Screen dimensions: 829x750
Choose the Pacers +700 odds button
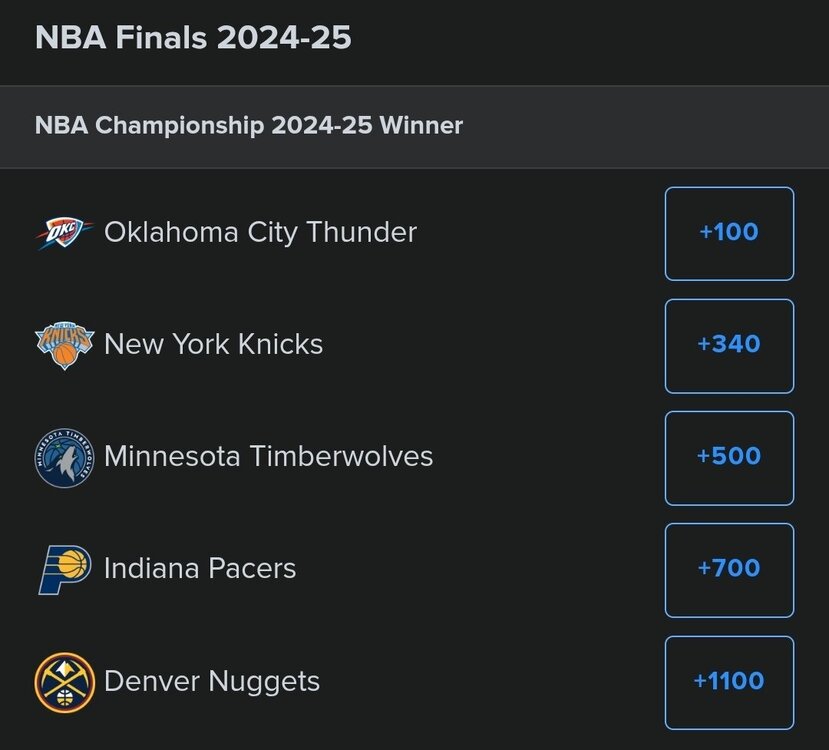729,569
